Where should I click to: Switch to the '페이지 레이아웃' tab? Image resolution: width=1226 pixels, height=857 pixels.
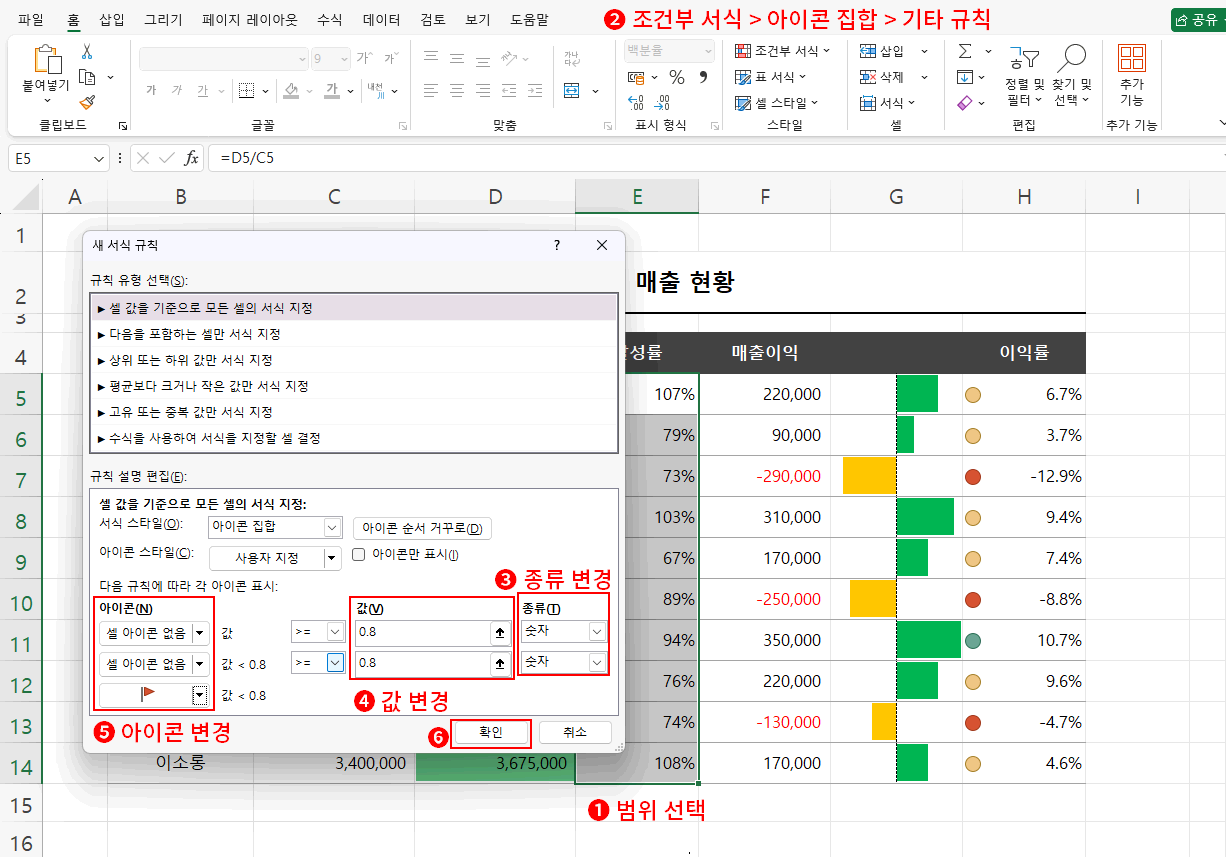point(250,19)
